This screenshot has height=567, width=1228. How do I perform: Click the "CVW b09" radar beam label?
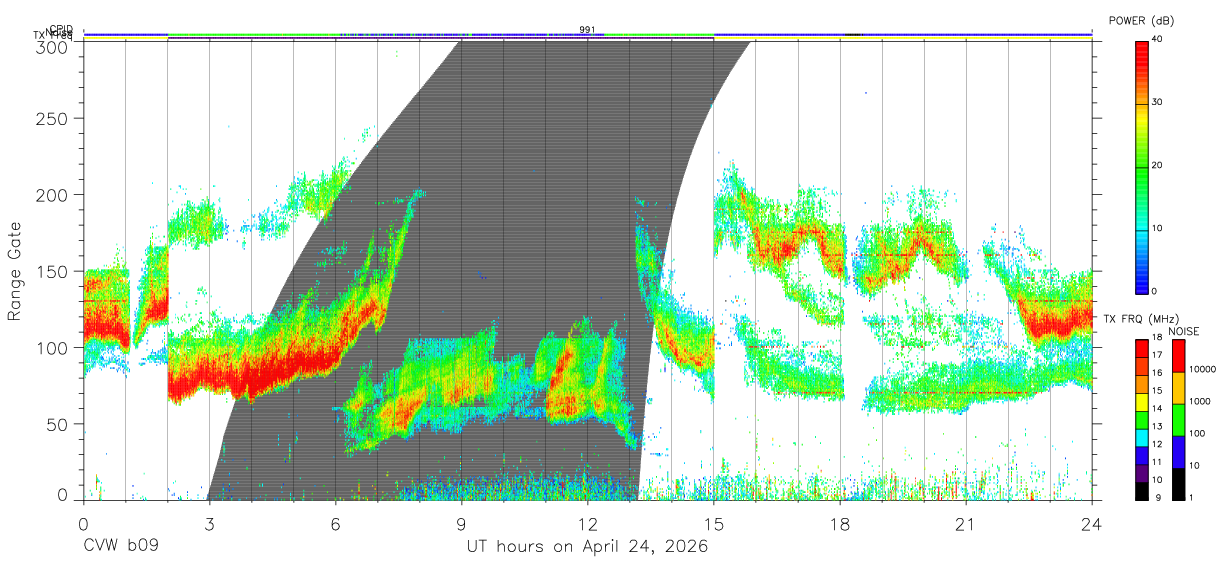click(x=121, y=547)
